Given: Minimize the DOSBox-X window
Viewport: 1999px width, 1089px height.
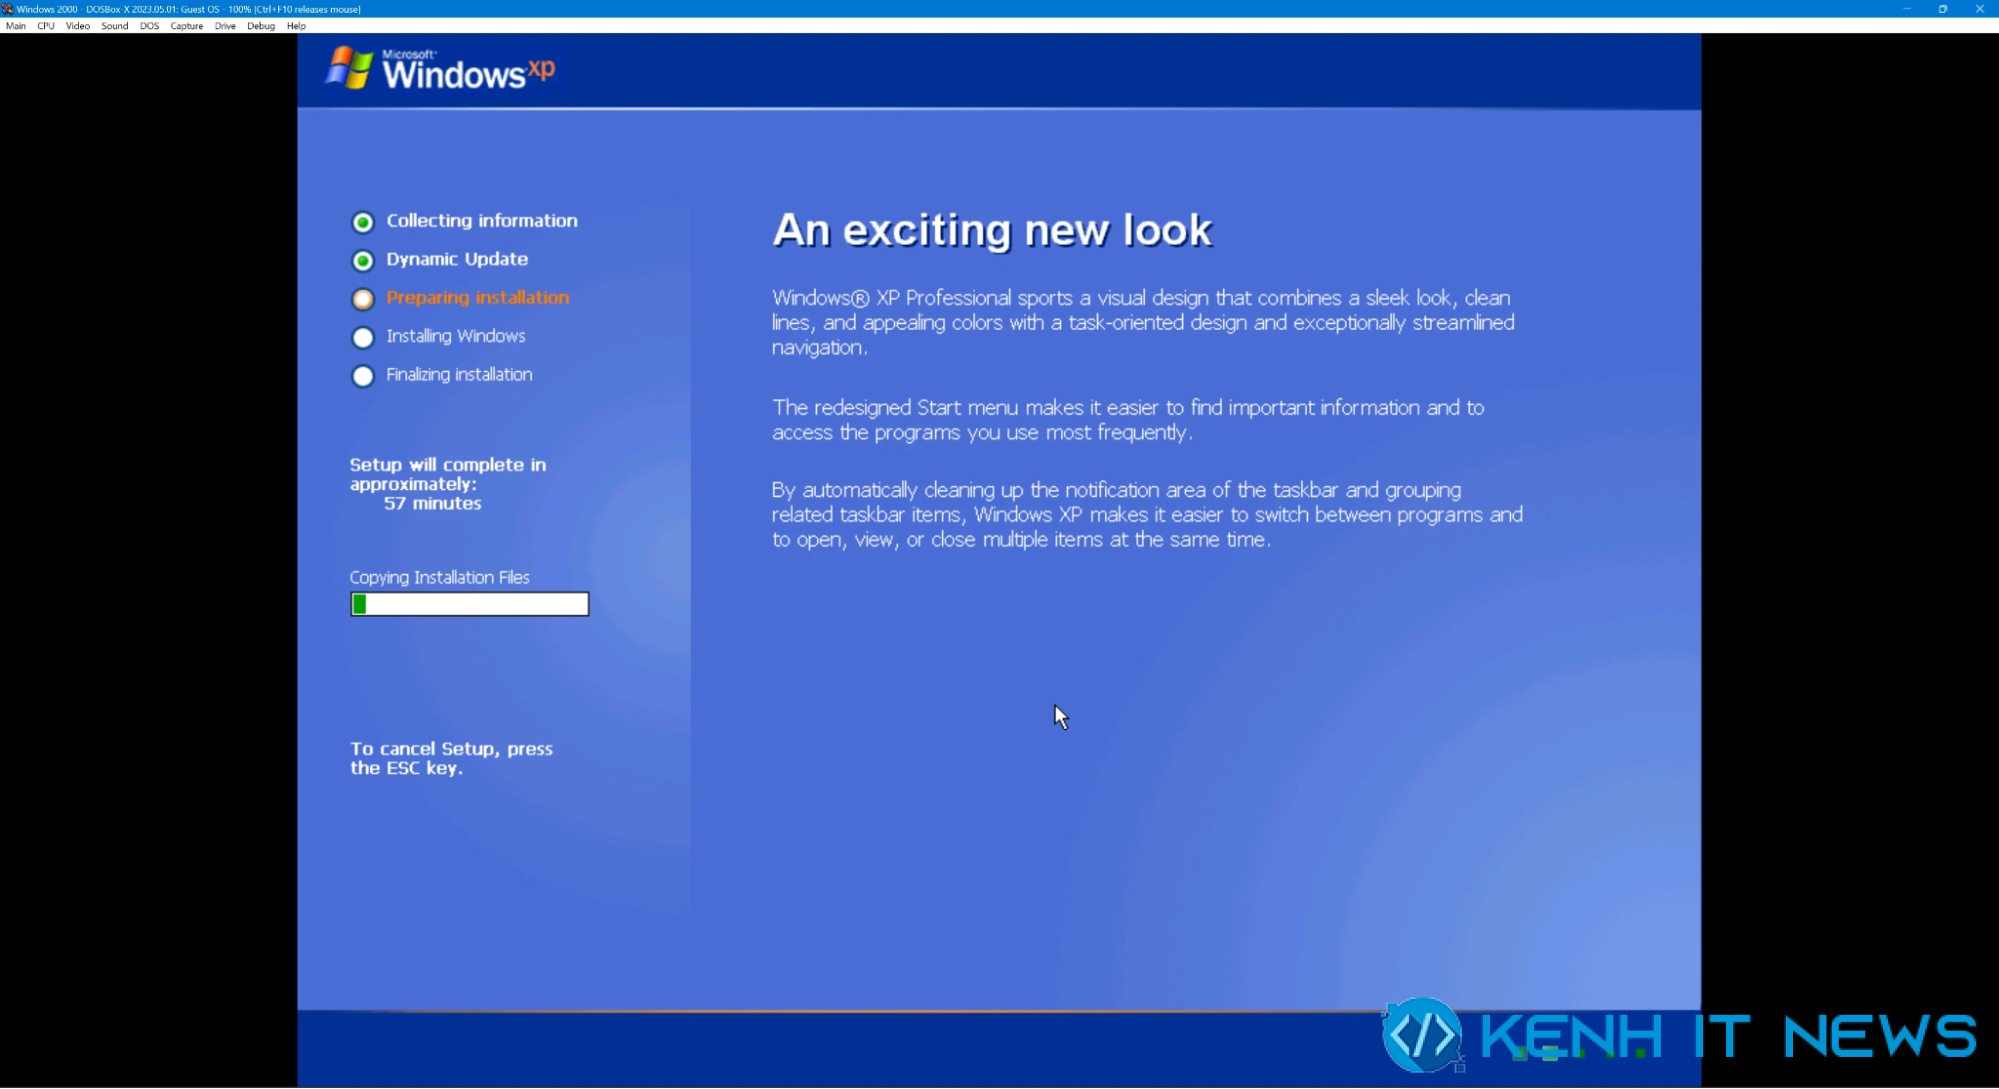Looking at the screenshot, I should 1907,9.
